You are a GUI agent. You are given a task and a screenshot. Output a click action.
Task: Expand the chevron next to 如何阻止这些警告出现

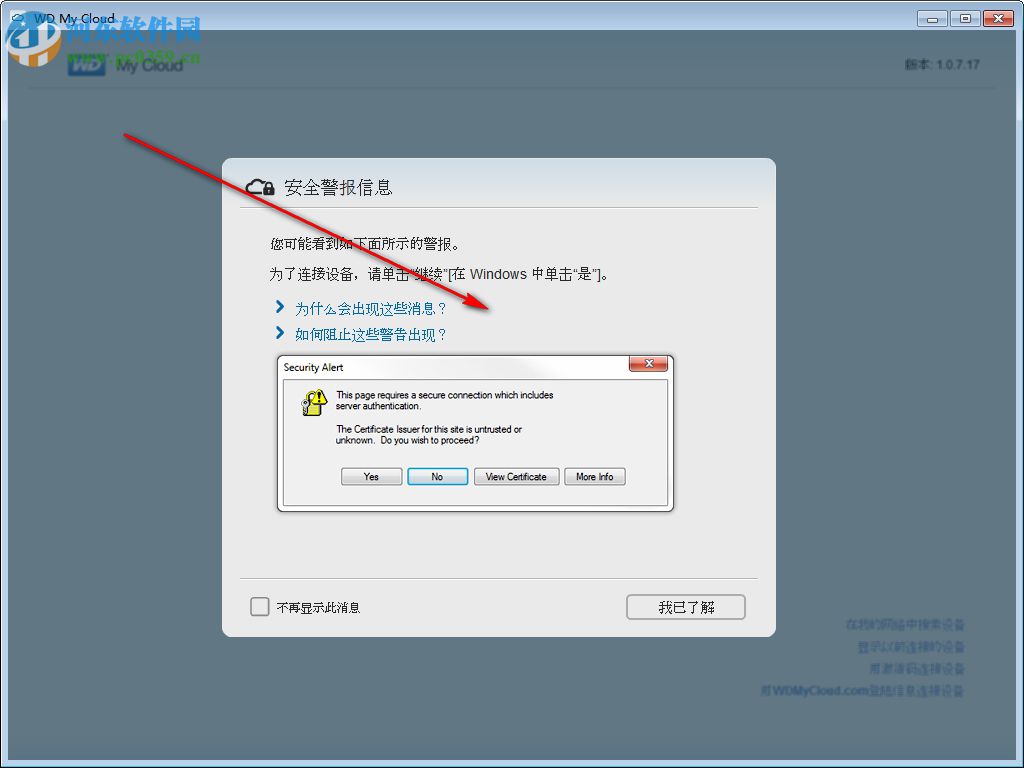[280, 333]
